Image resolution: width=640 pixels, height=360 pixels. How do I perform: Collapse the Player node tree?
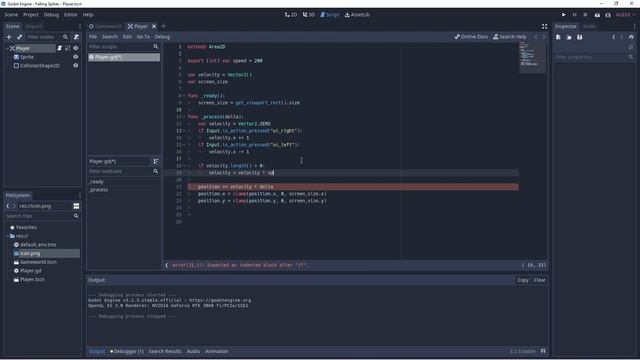tap(7, 48)
